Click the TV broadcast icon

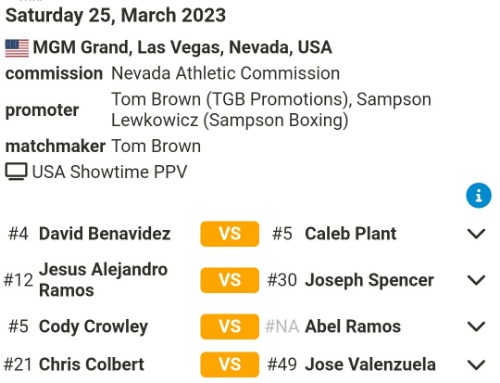point(16,172)
